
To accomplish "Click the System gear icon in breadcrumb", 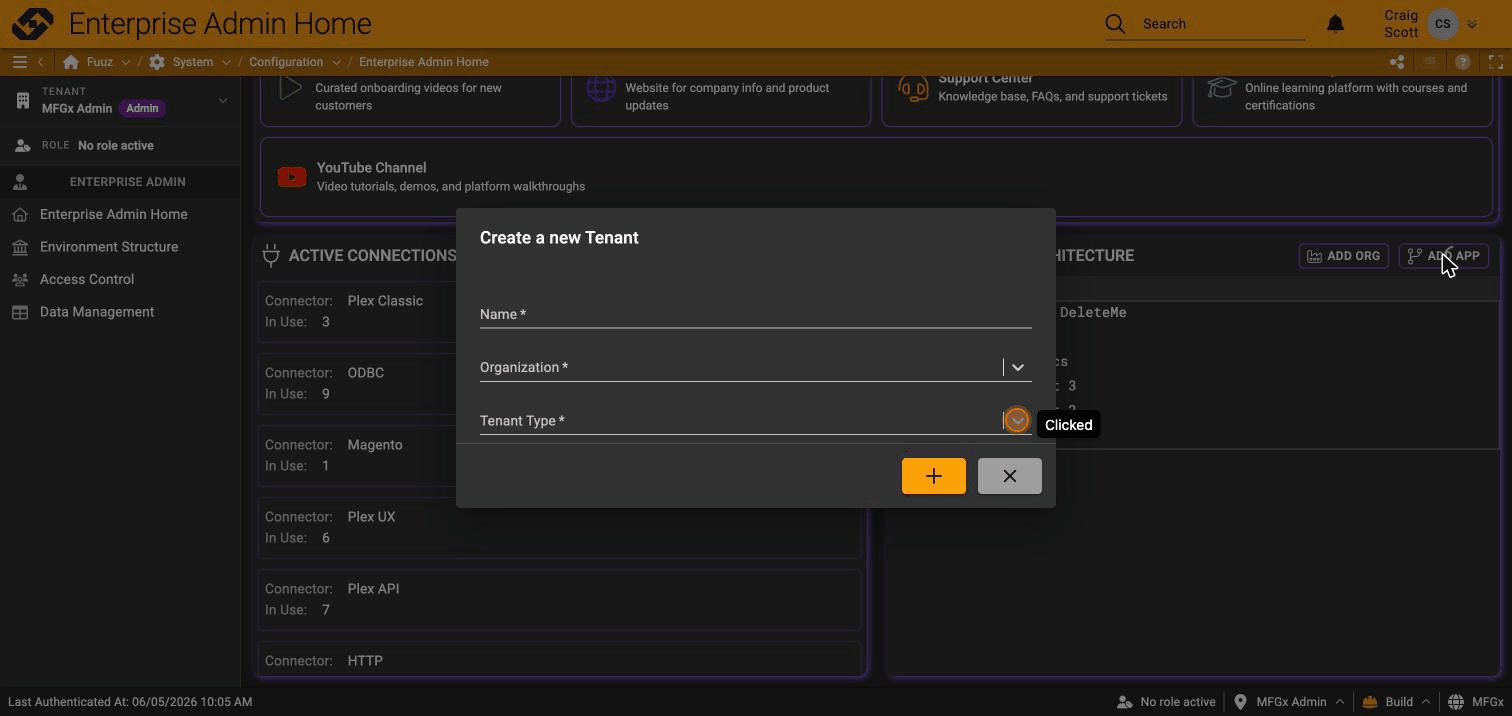I will [157, 62].
